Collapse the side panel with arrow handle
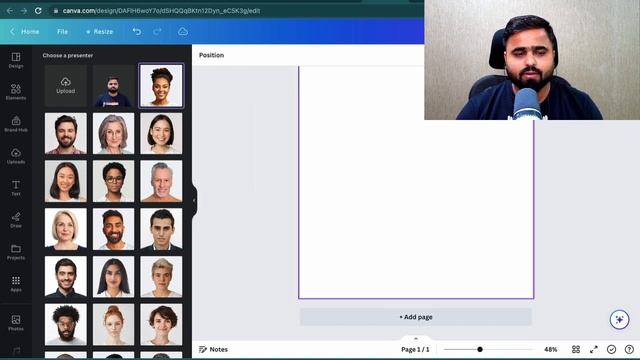Viewport: 640px width, 360px height. (x=194, y=200)
